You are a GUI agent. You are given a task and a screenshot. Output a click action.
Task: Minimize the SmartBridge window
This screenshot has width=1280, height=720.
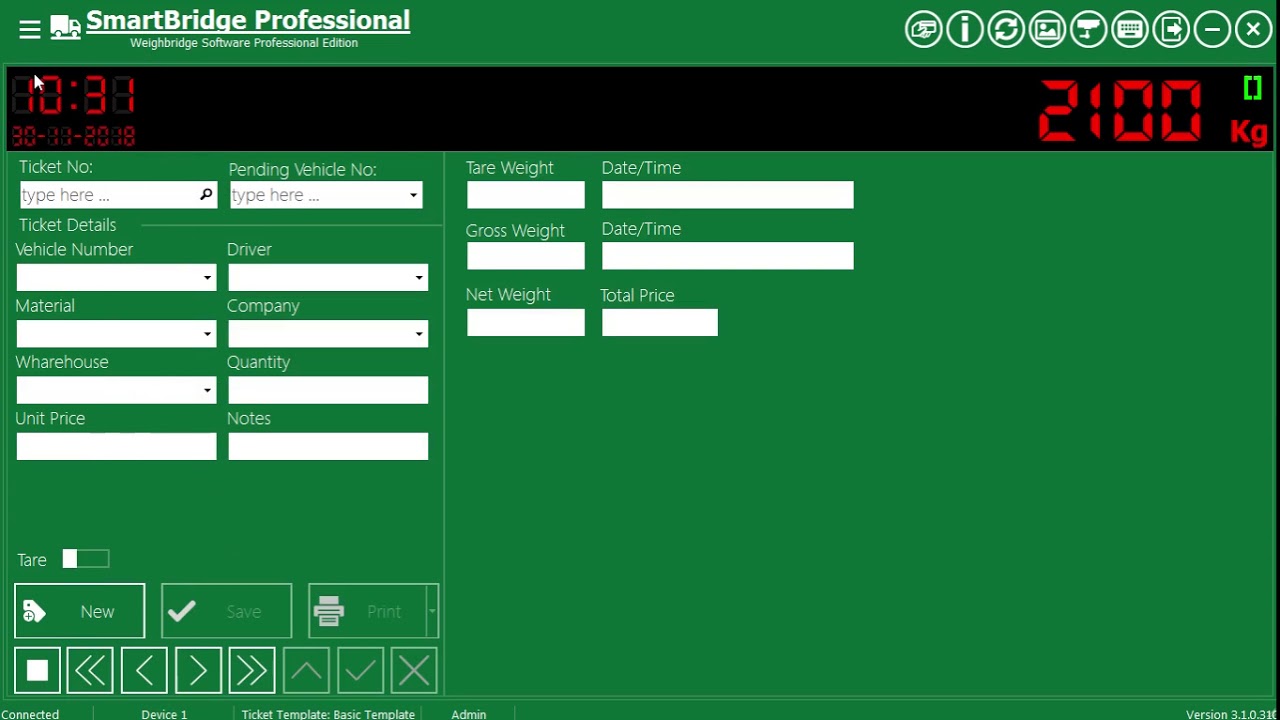tap(1212, 30)
